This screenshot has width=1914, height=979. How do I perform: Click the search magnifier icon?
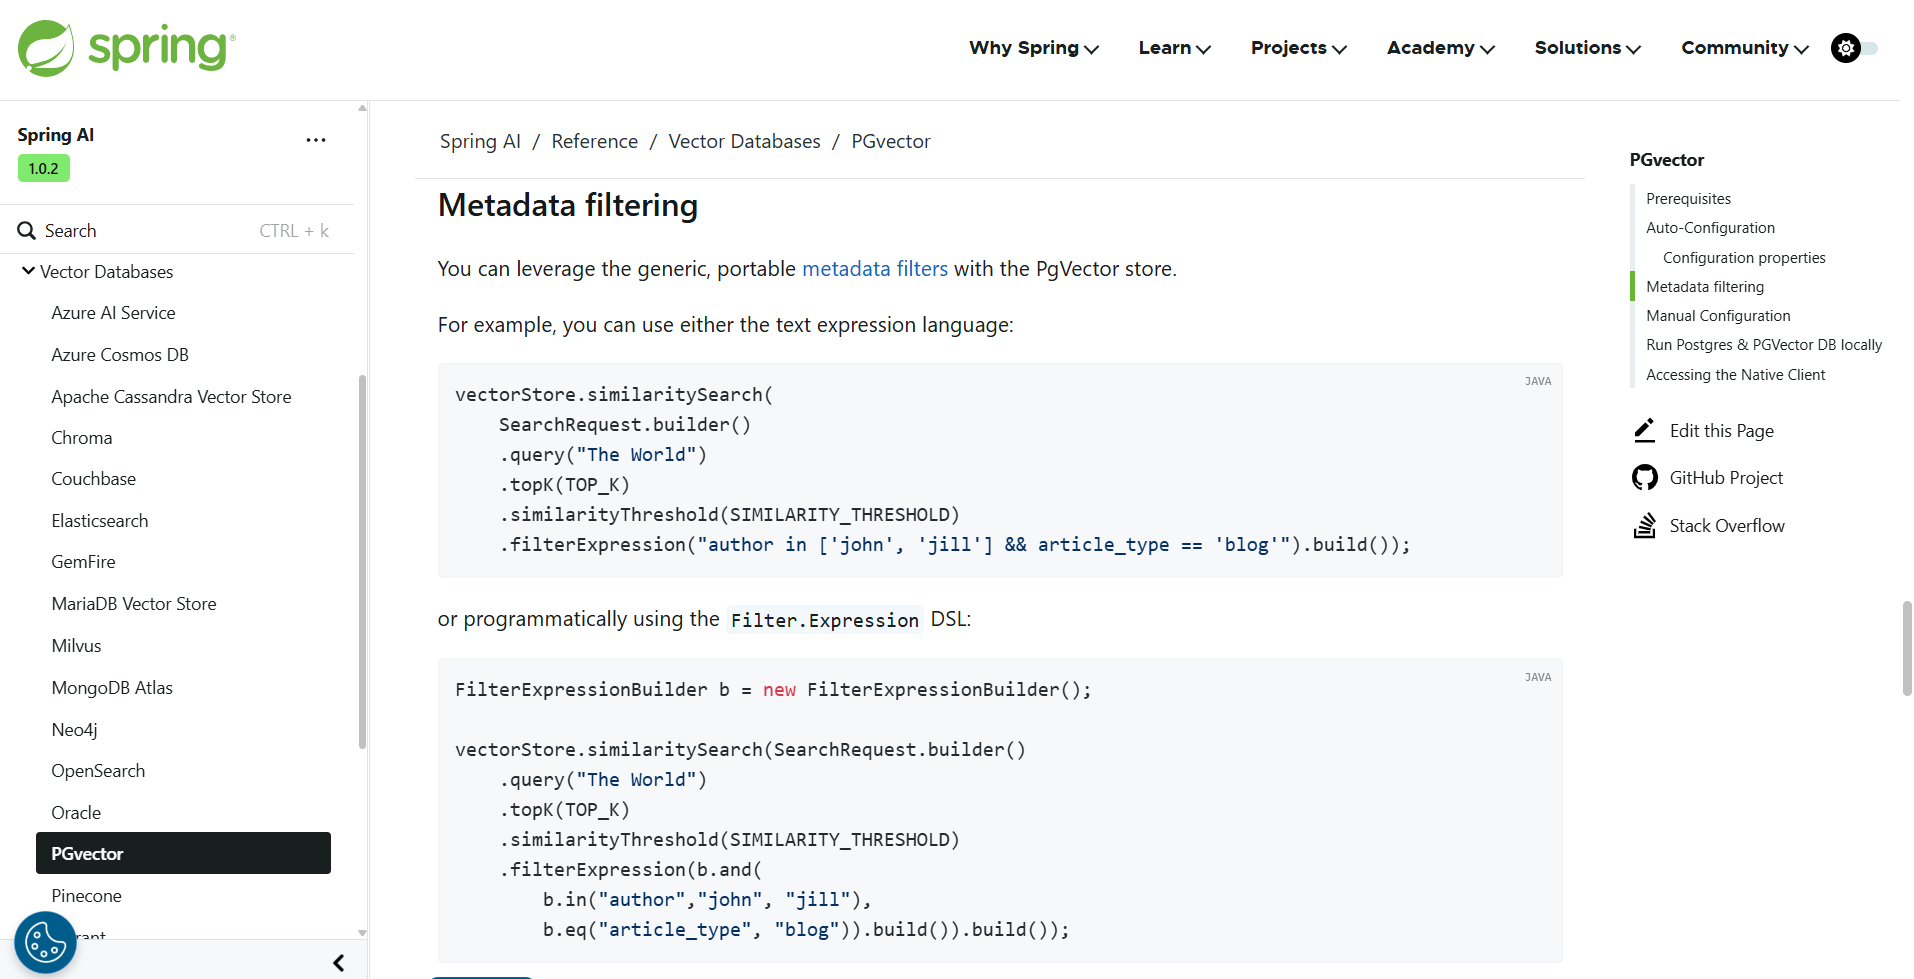pyautogui.click(x=27, y=231)
